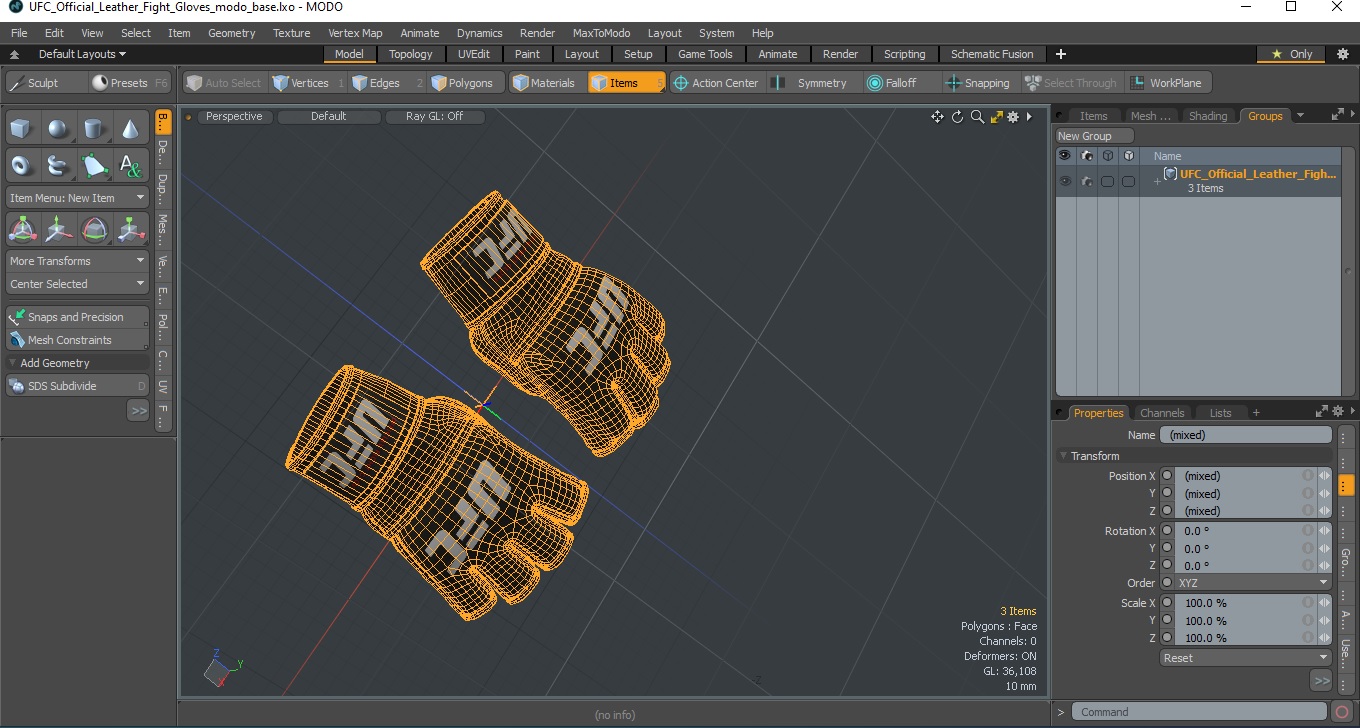The width and height of the screenshot is (1360, 728).
Task: Activate the universal Transform tool
Action: pos(22,230)
